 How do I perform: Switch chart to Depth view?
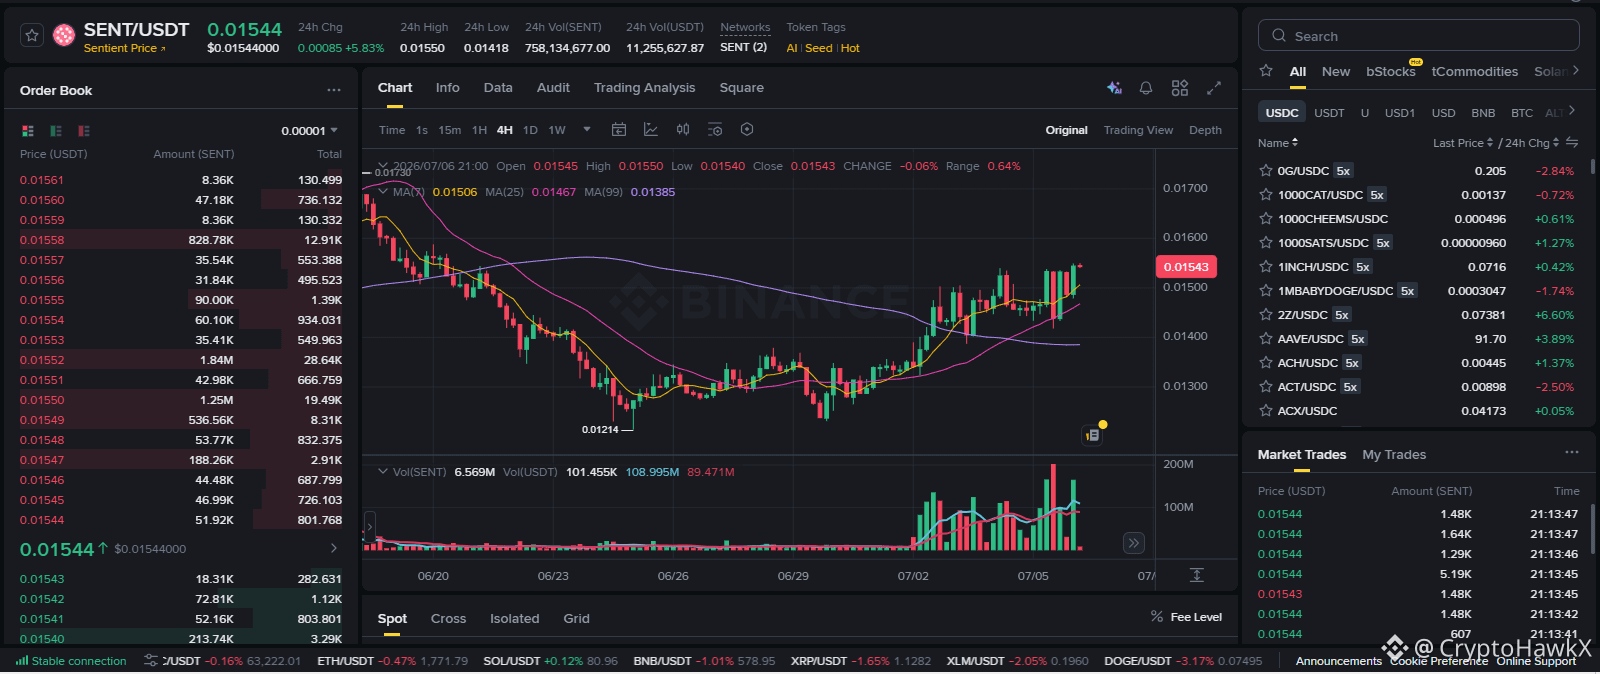1205,130
